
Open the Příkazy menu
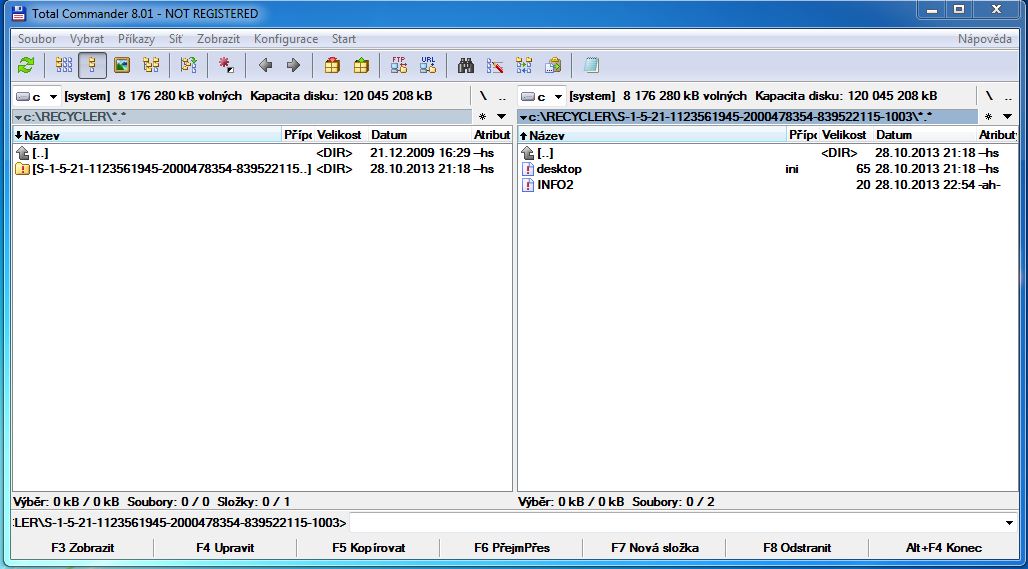[136, 39]
